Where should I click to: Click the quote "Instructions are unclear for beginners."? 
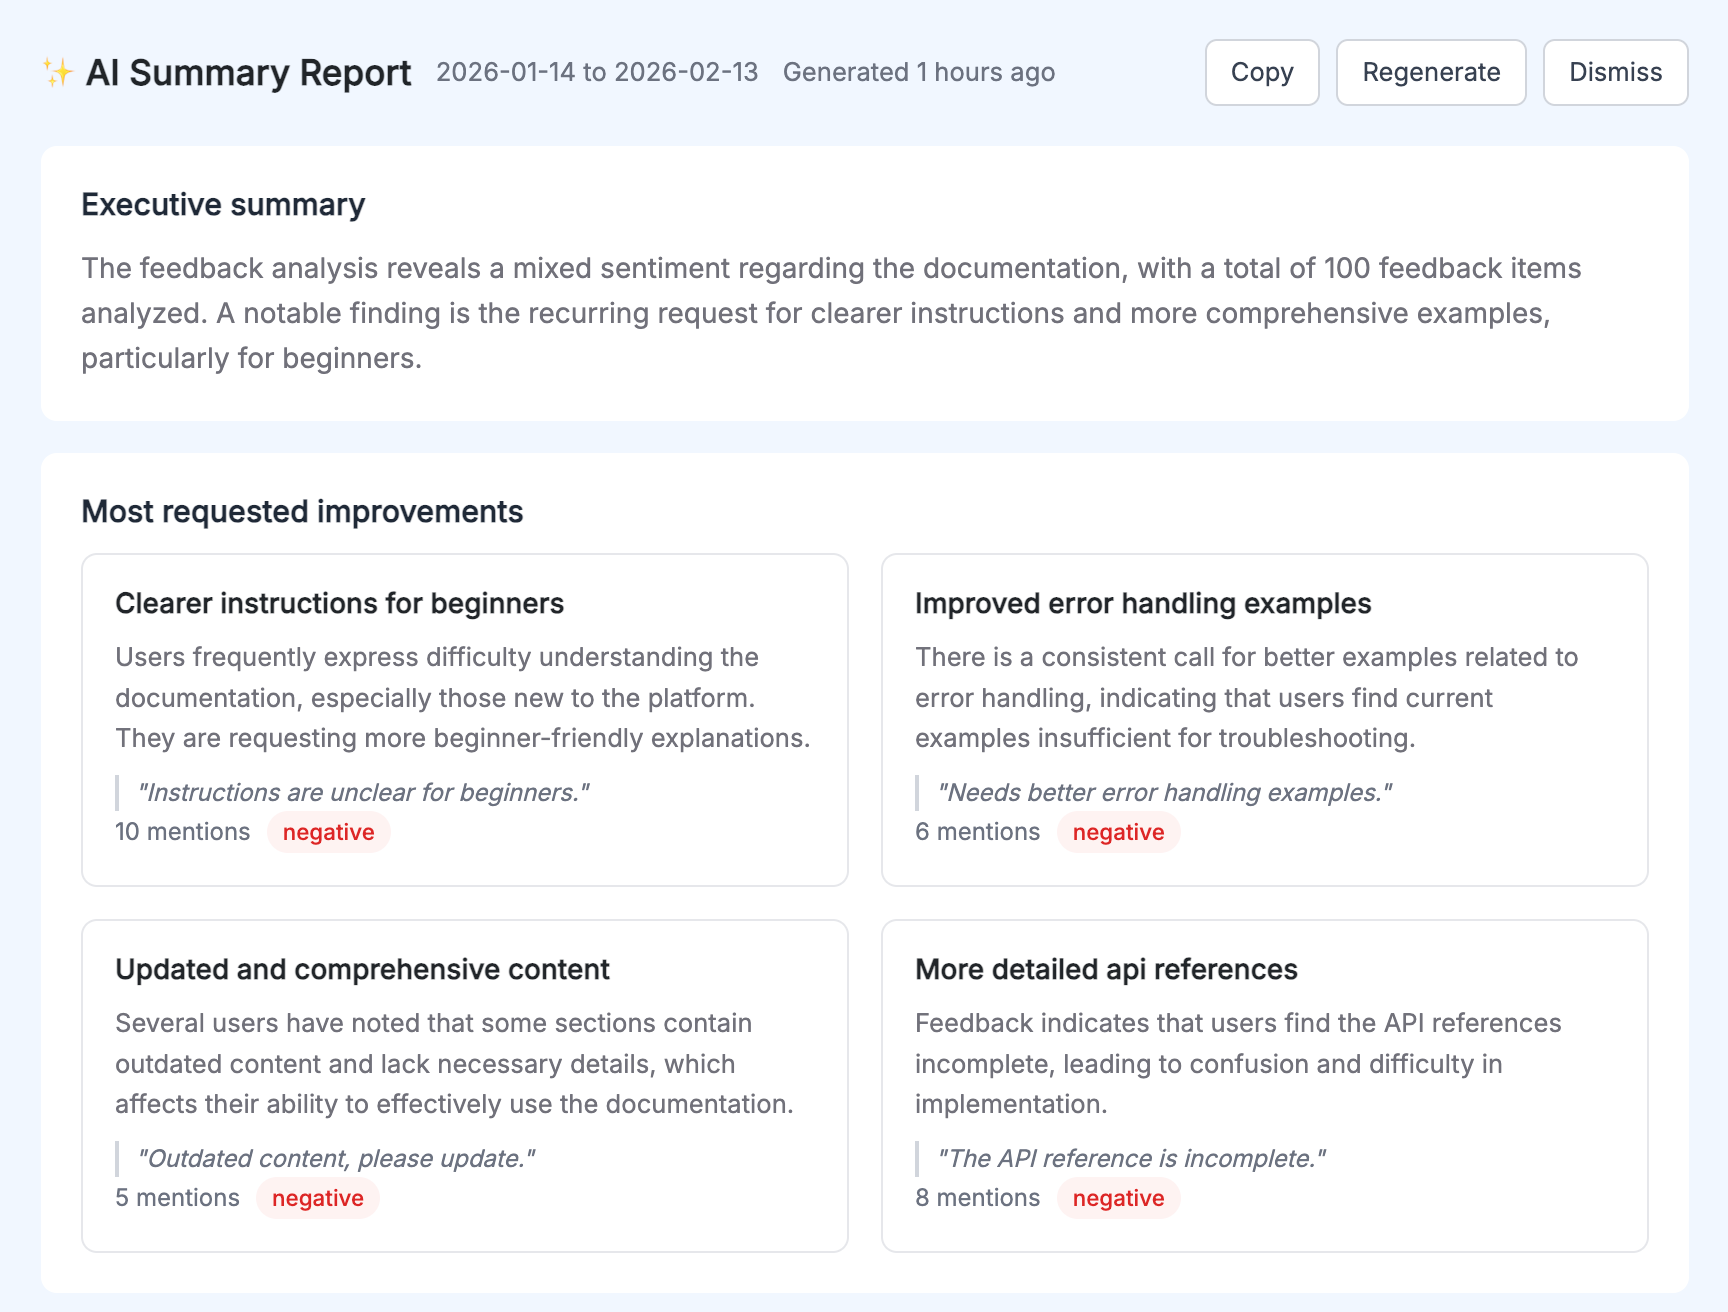click(x=363, y=792)
